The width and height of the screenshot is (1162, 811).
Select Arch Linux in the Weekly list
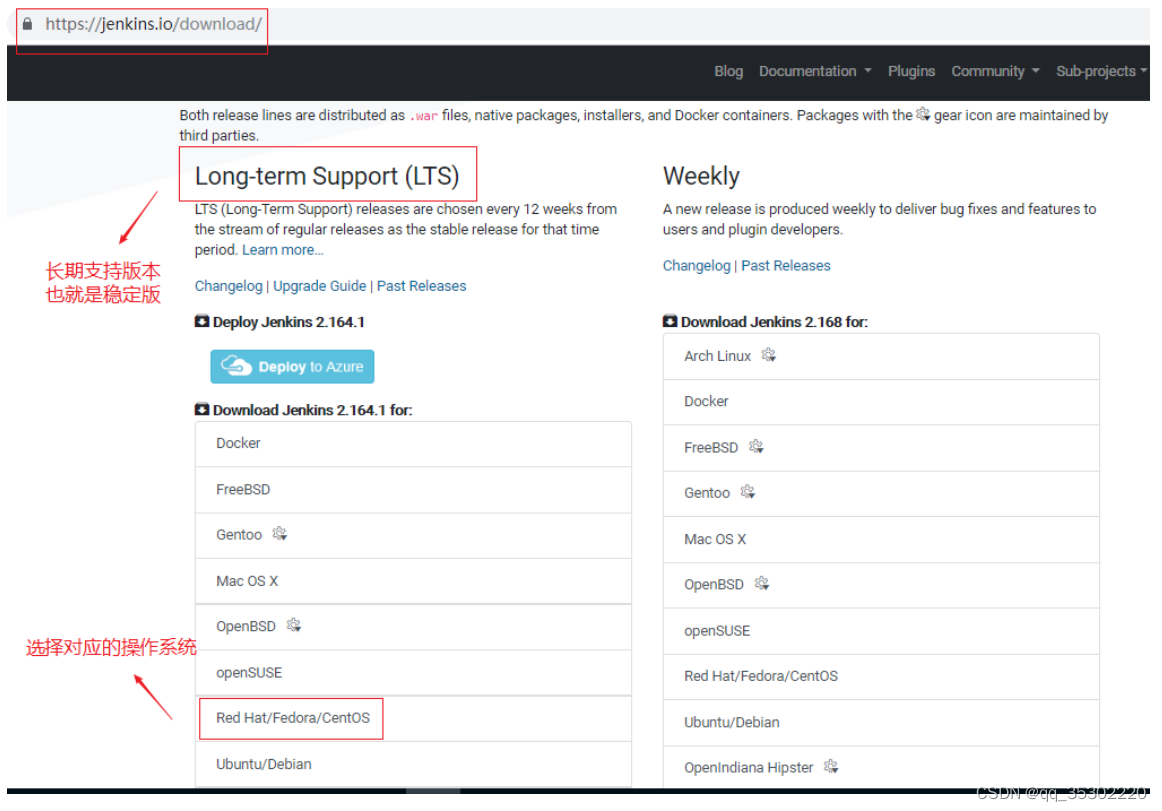coord(881,357)
